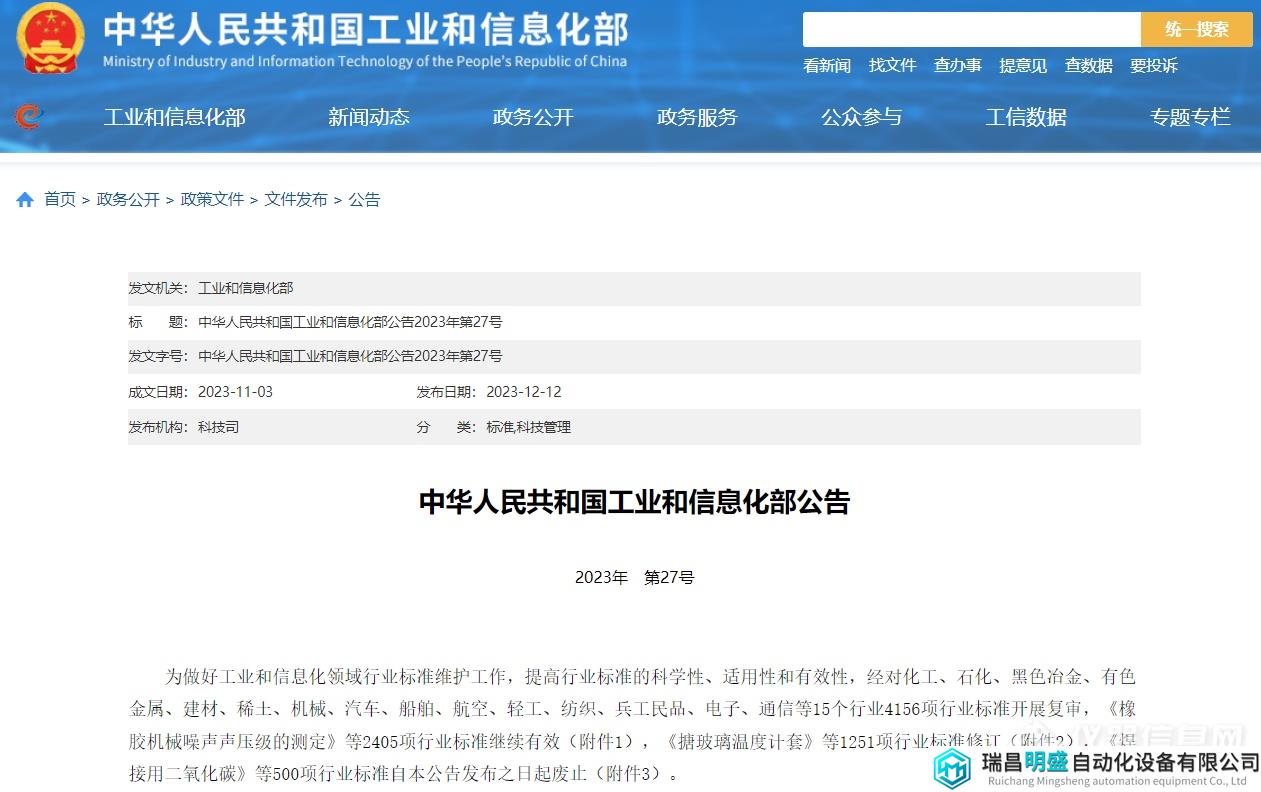
Task: Open 政策文件 from the breadcrumb trail
Action: (x=212, y=199)
